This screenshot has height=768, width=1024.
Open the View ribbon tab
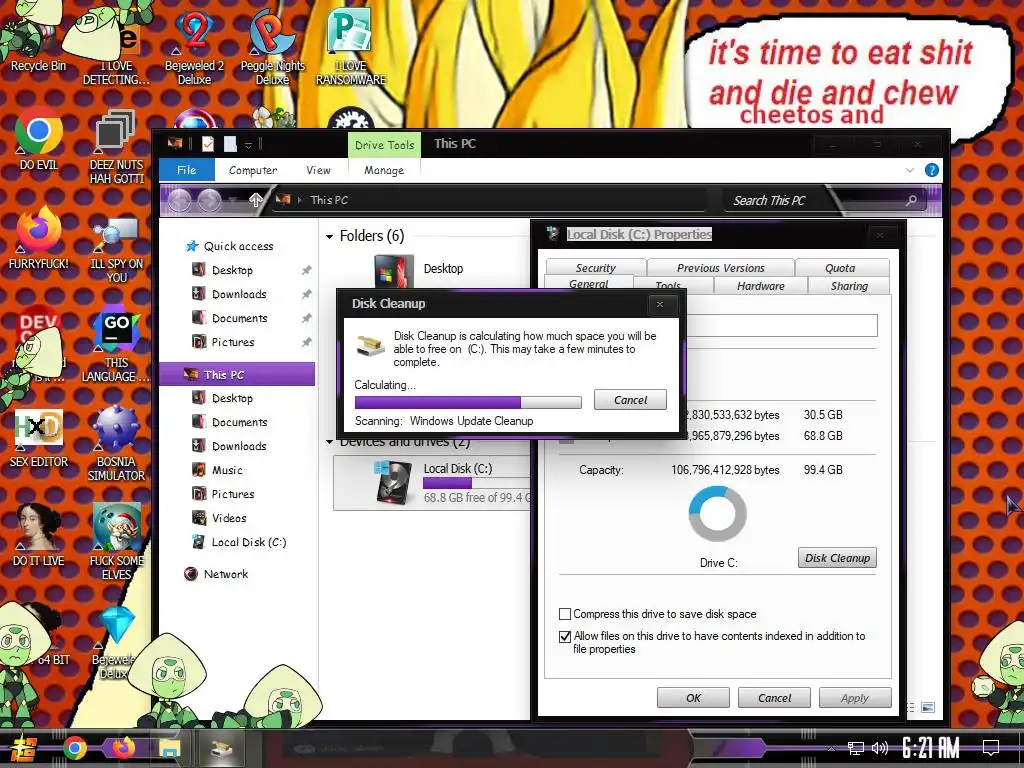(x=318, y=170)
